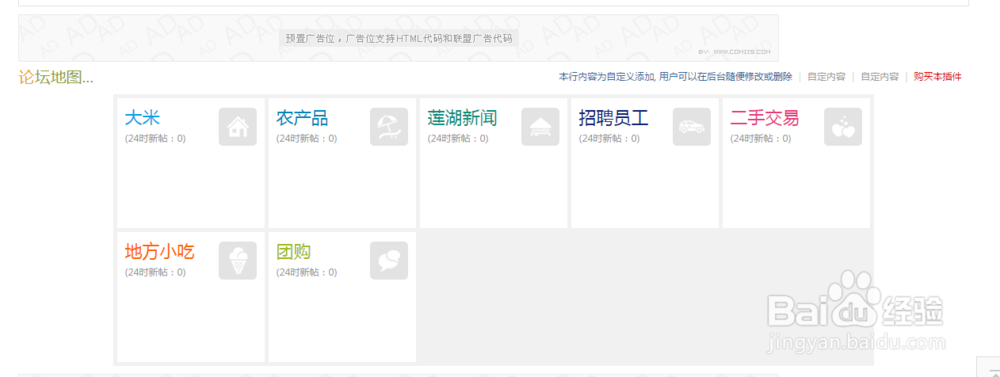Click 24时新帖 count under 团购
The width and height of the screenshot is (1000, 377).
(306, 272)
